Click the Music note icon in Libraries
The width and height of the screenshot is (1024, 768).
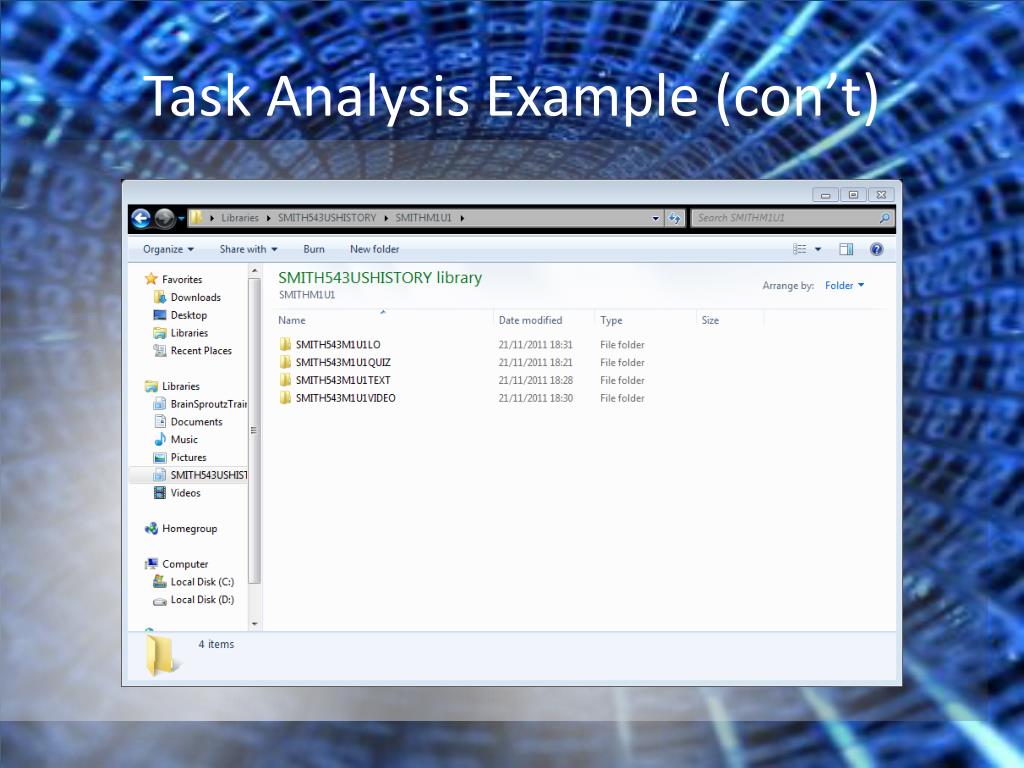[x=159, y=440]
